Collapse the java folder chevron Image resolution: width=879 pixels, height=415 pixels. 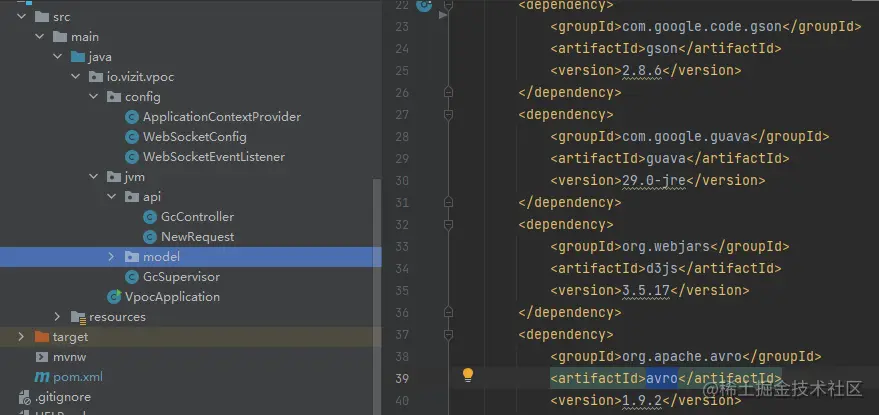[x=58, y=57]
